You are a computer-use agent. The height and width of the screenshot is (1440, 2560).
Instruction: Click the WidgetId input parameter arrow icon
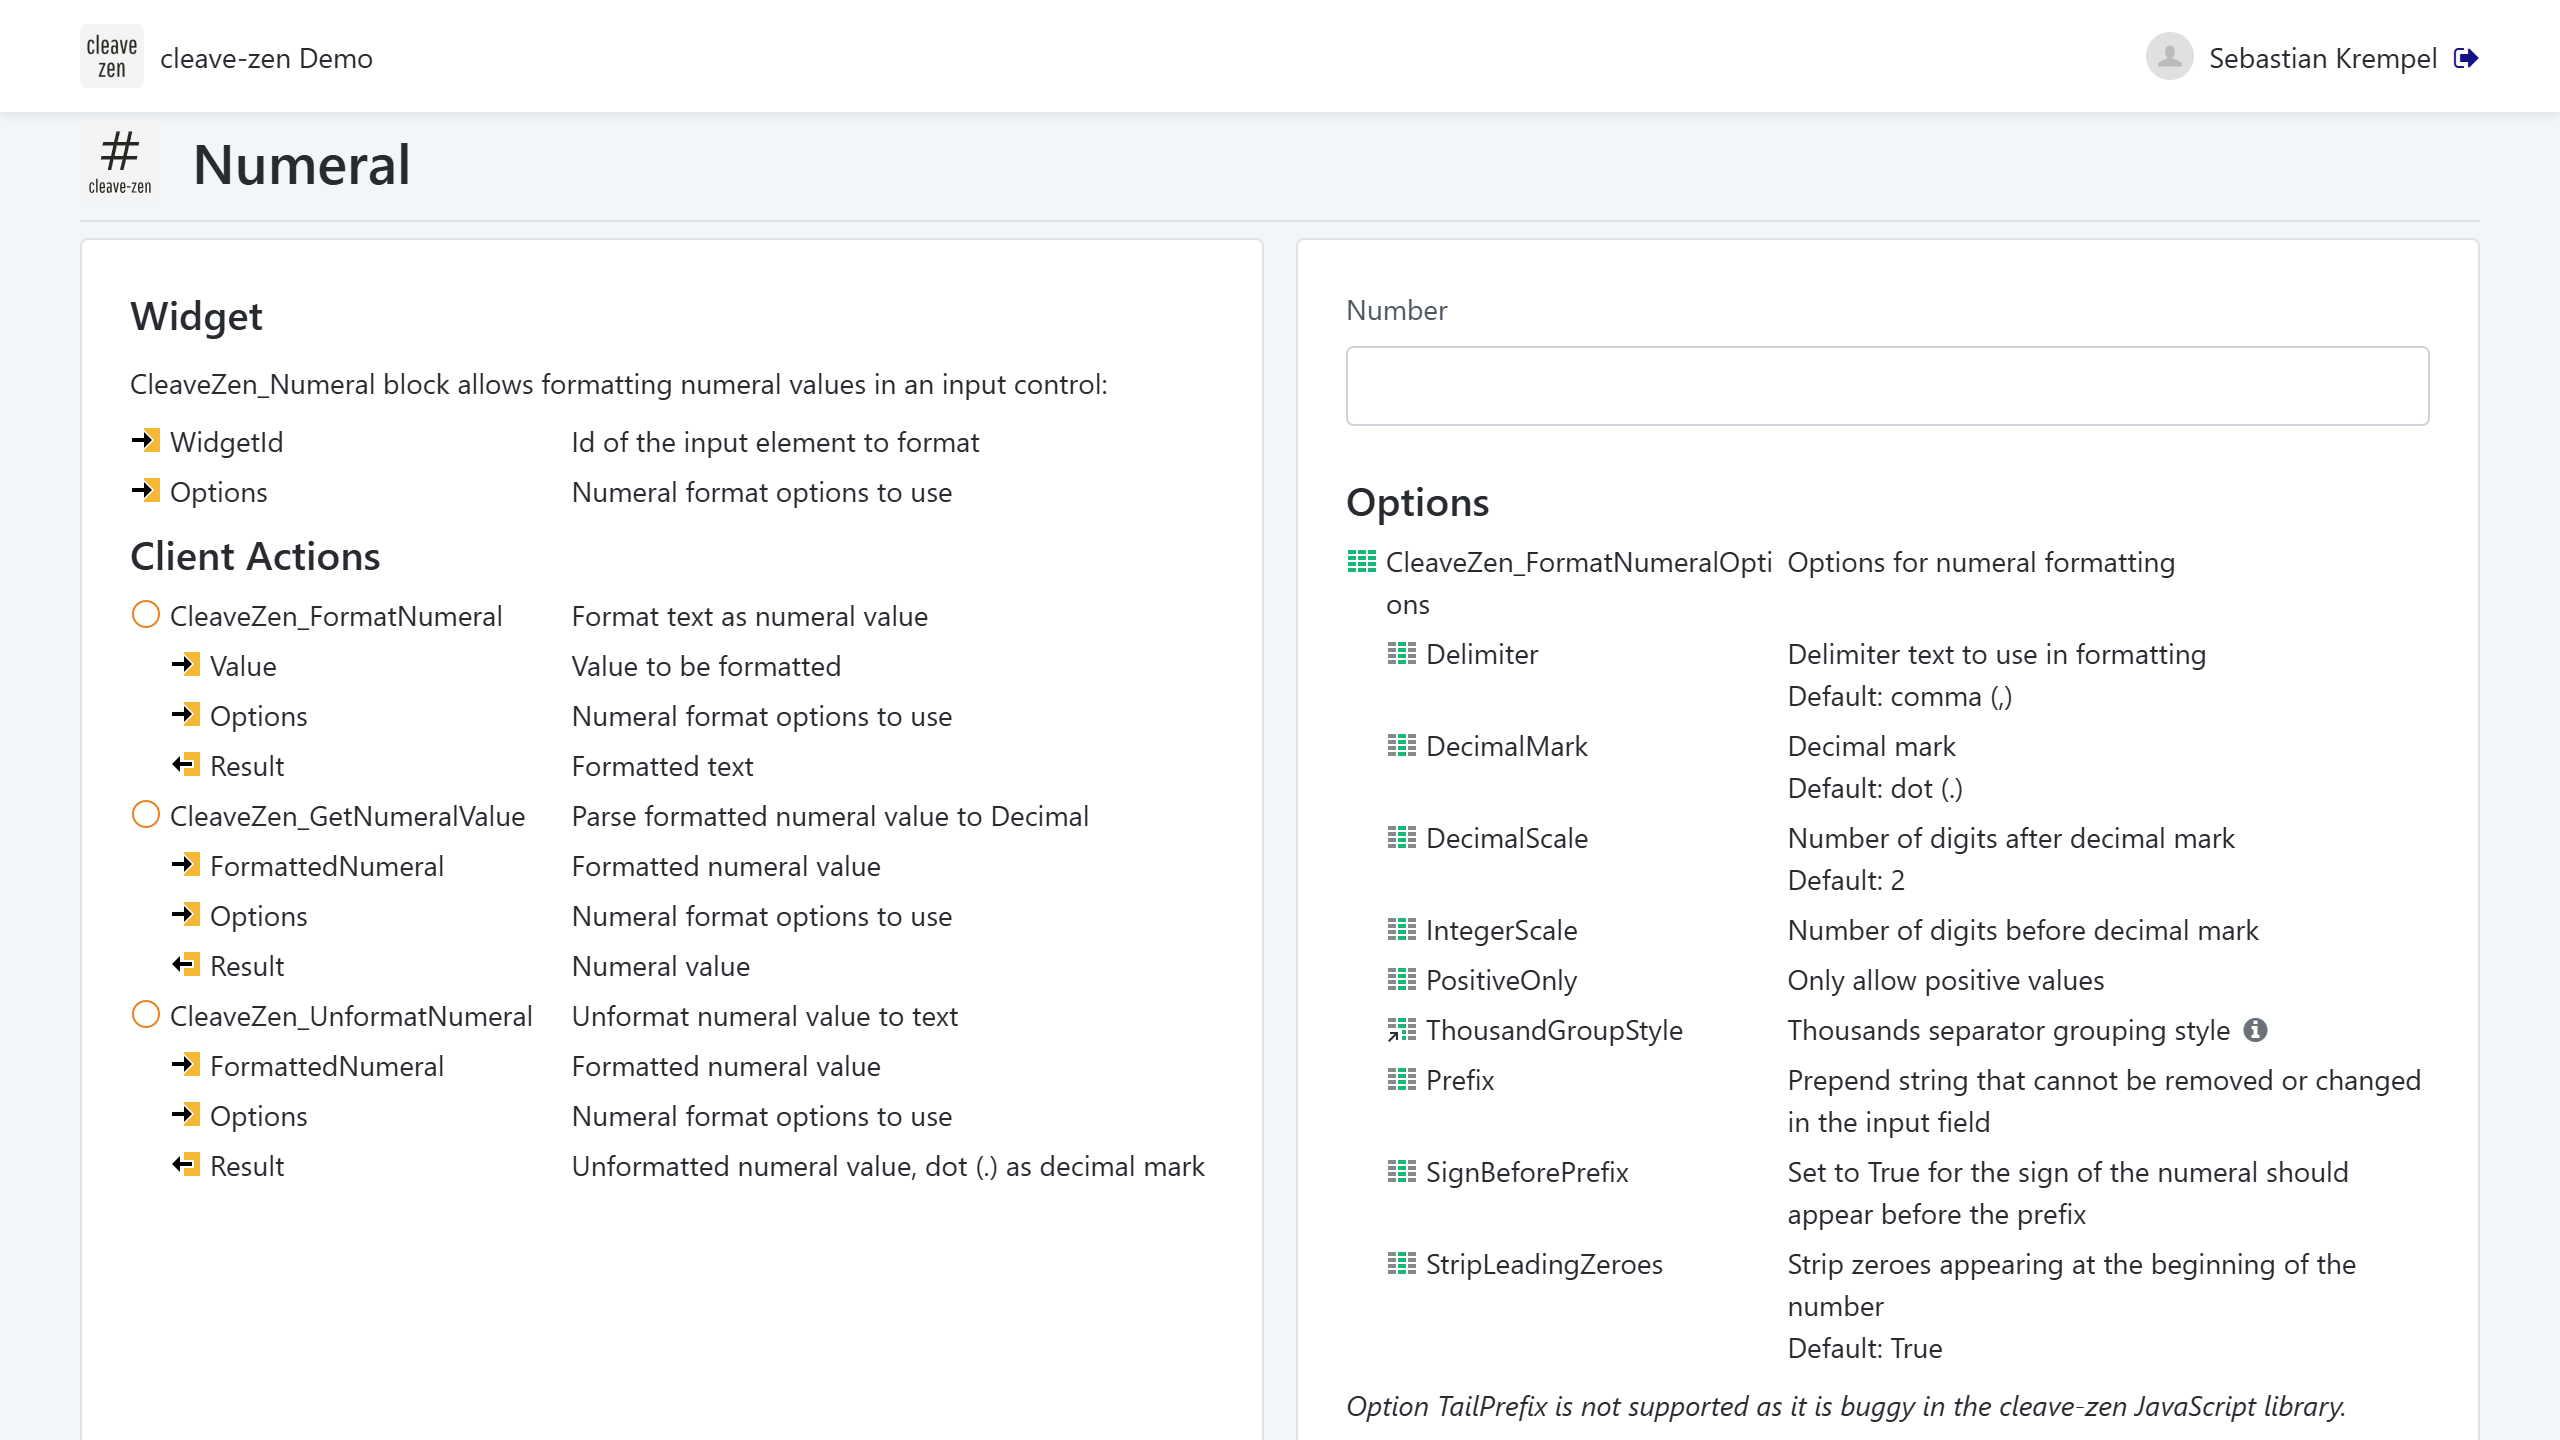pyautogui.click(x=146, y=441)
